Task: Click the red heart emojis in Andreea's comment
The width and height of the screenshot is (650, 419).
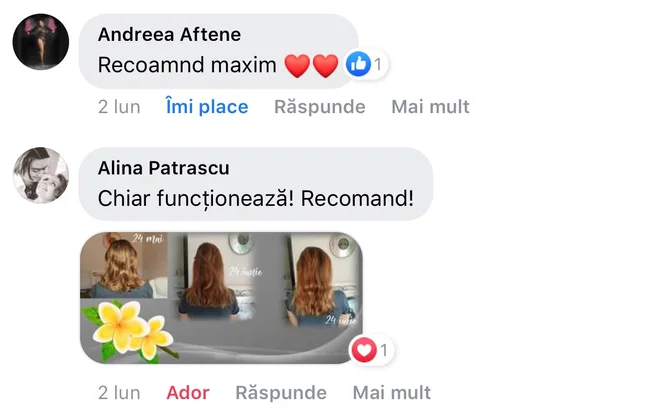Action: pyautogui.click(x=311, y=66)
